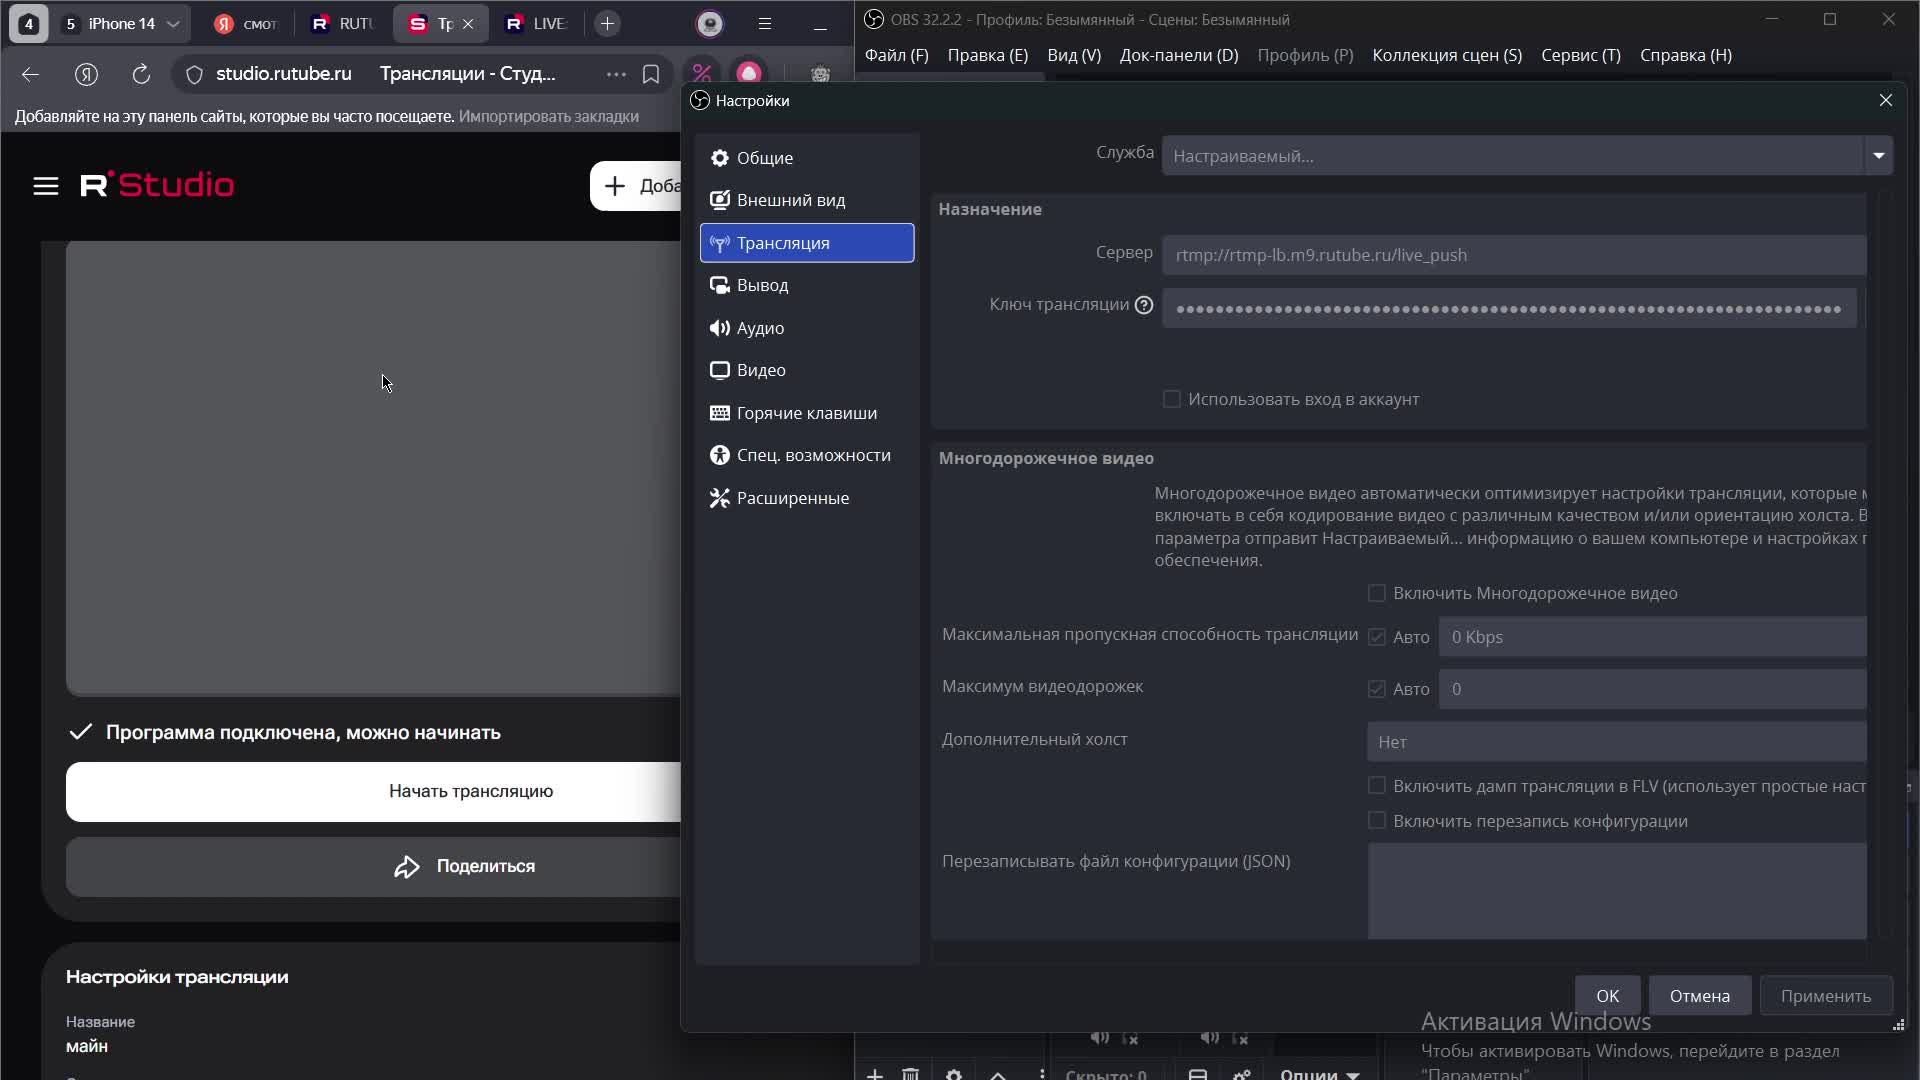
Task: Click the JSON config override text area
Action: (x=1617, y=891)
